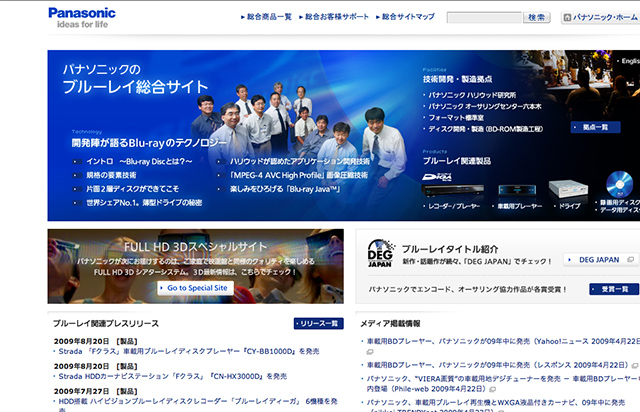640x412 pixels.
Task: Click the メディア掲載情報 heading
Action: pos(390,324)
